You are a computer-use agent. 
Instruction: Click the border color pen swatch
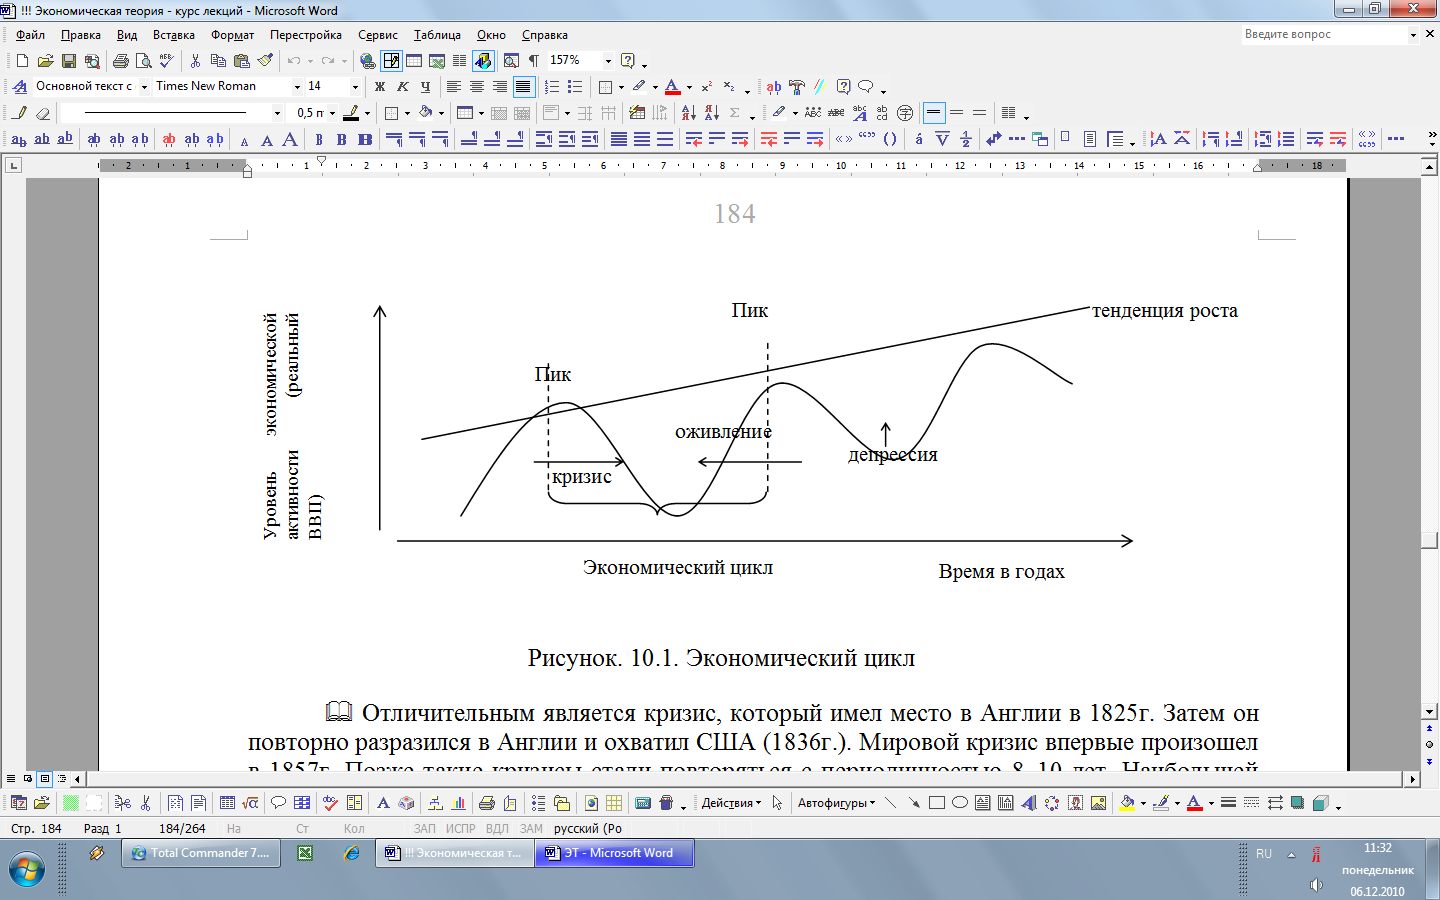click(x=350, y=113)
